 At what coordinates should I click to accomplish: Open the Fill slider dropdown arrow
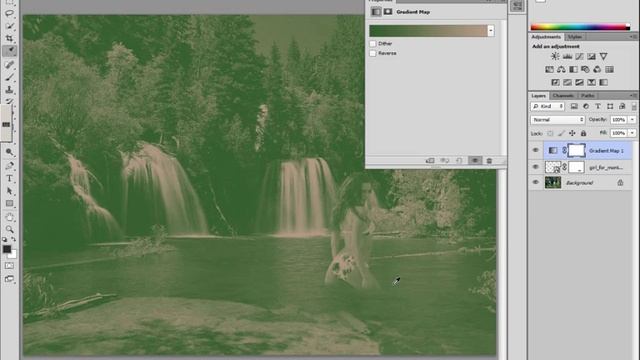coord(632,133)
